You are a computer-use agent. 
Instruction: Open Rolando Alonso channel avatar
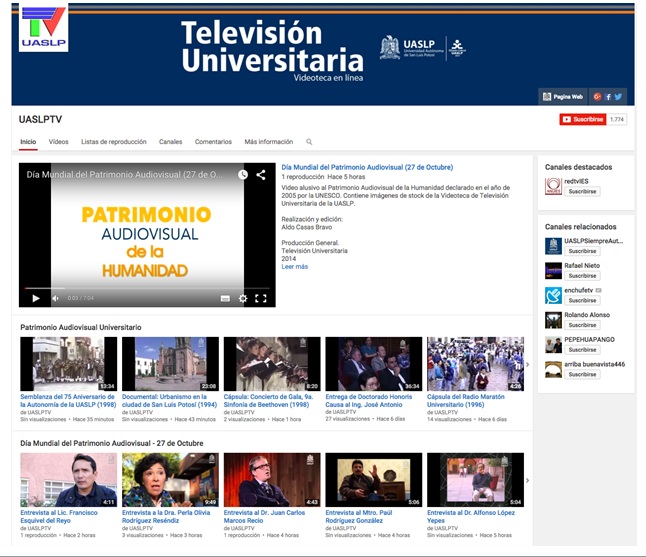click(x=553, y=320)
